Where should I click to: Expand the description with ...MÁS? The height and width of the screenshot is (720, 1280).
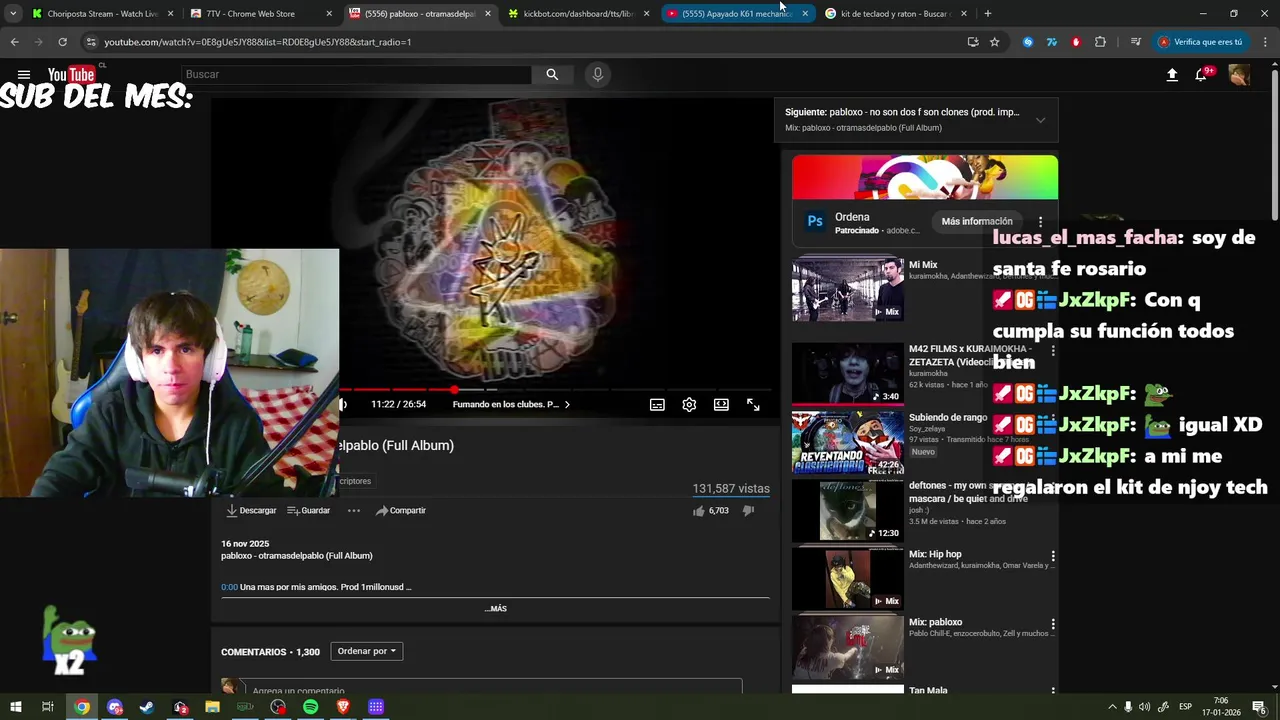[496, 608]
